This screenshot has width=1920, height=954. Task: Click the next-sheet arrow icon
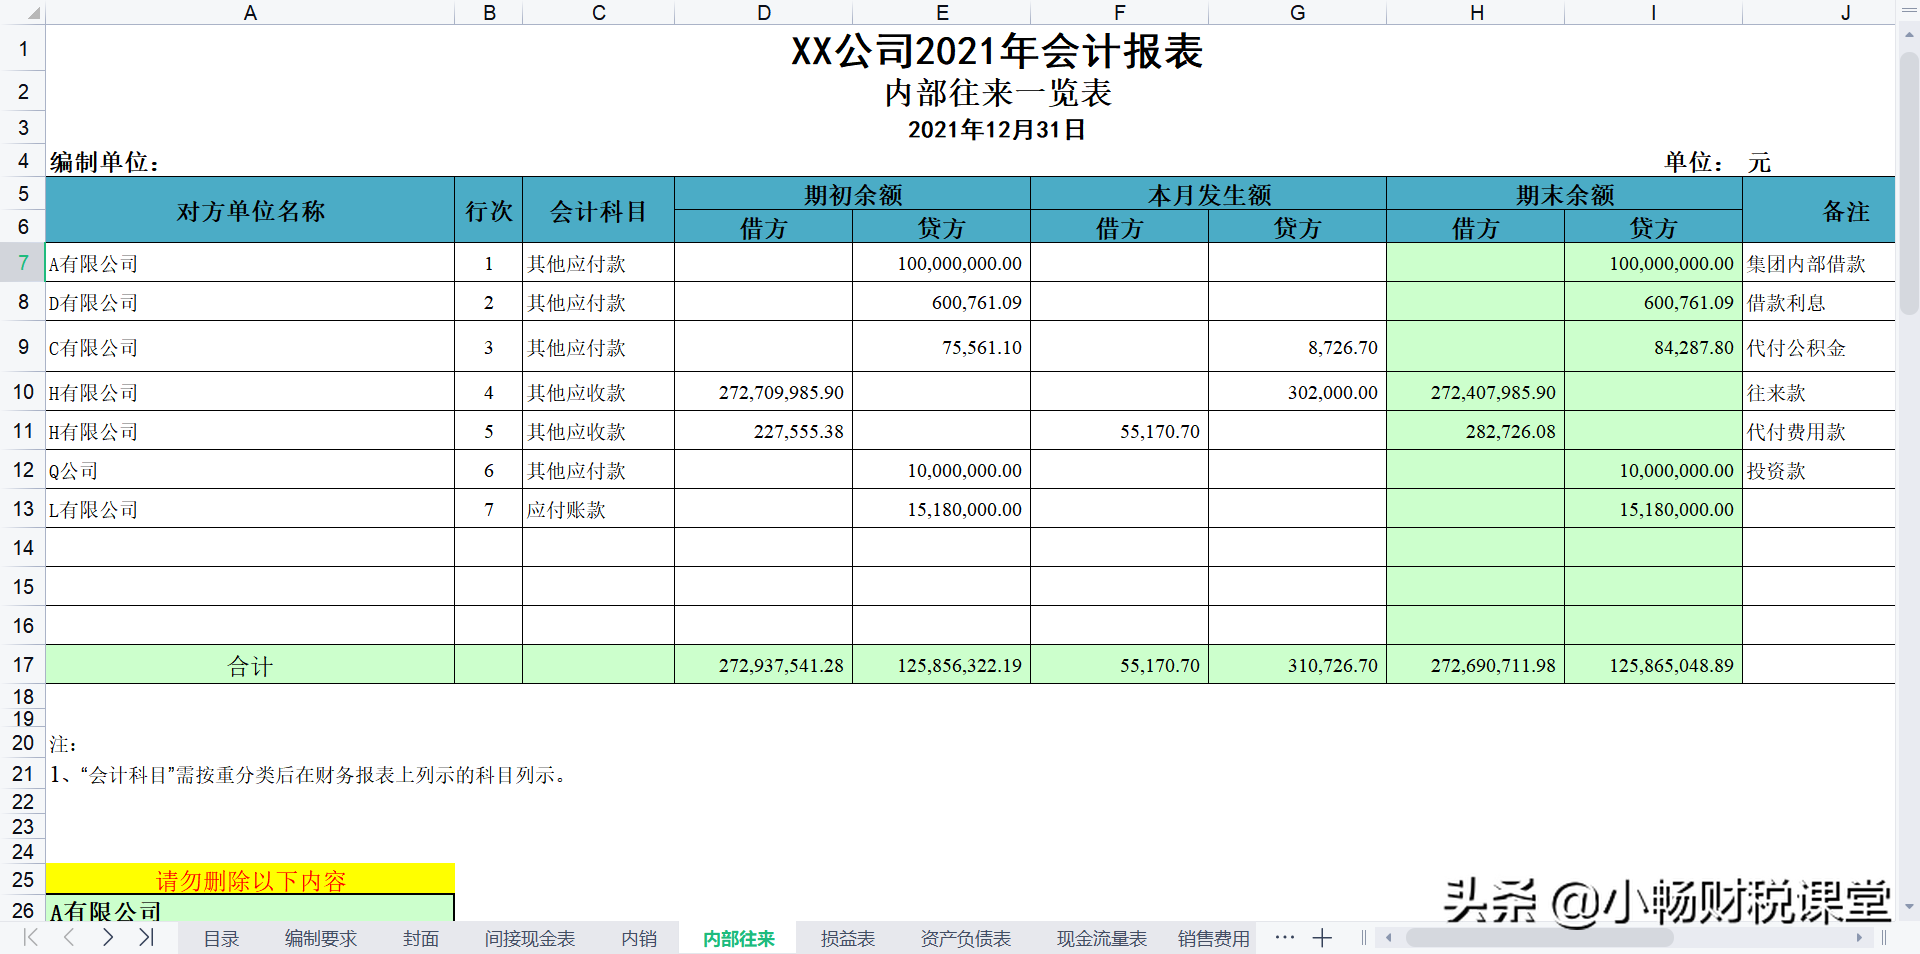point(108,938)
